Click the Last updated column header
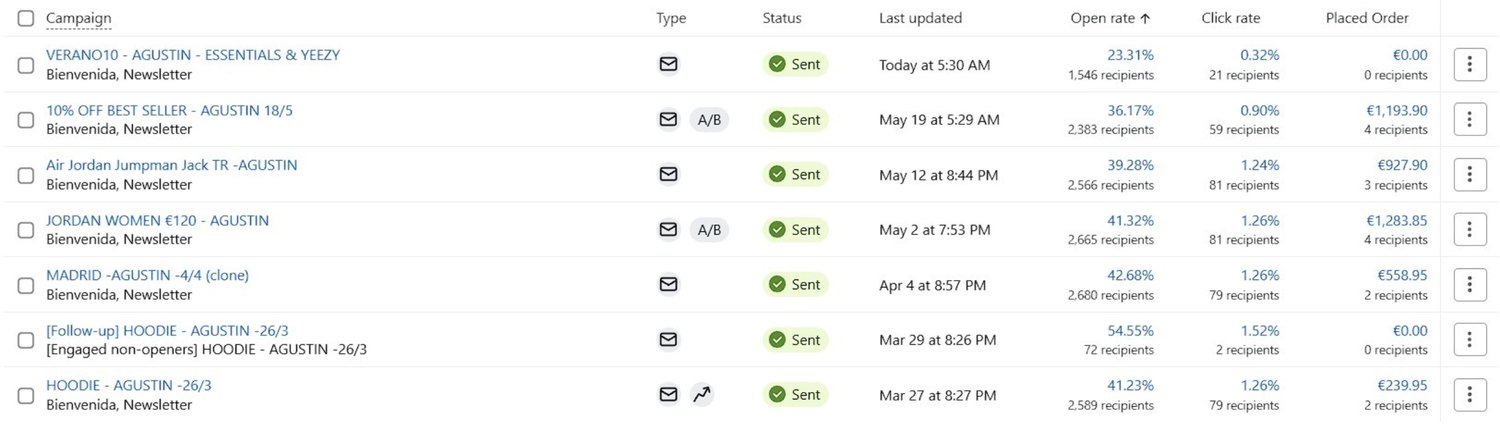 920,18
